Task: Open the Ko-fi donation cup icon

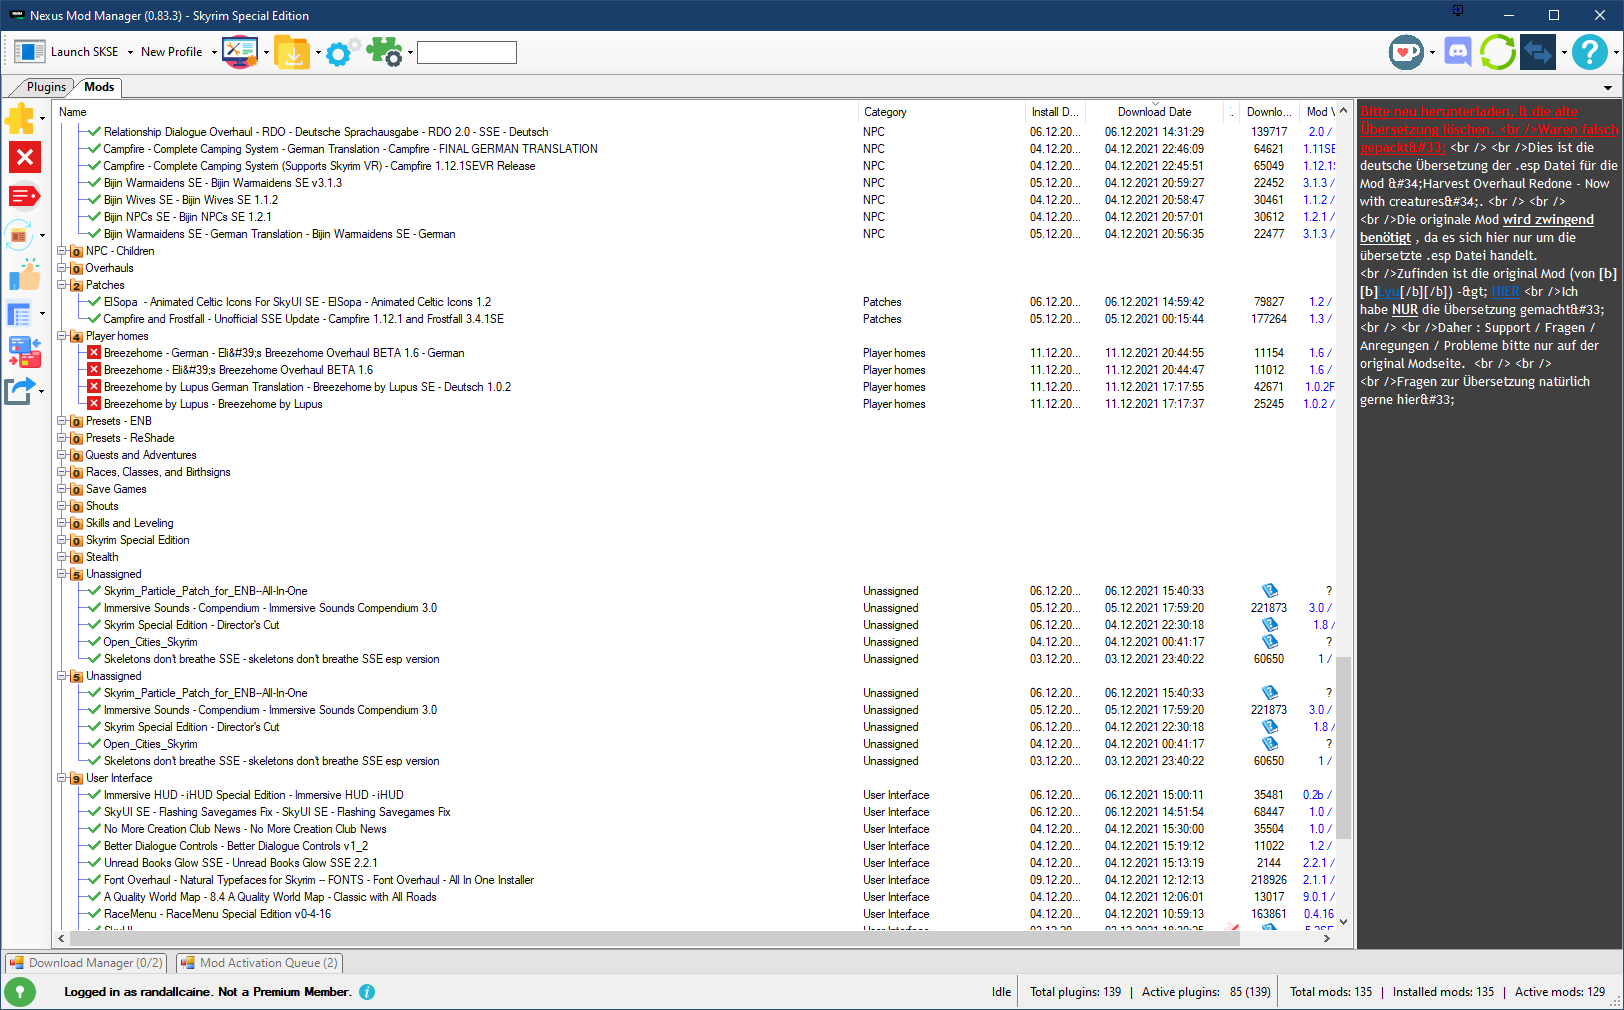Action: tap(1405, 51)
